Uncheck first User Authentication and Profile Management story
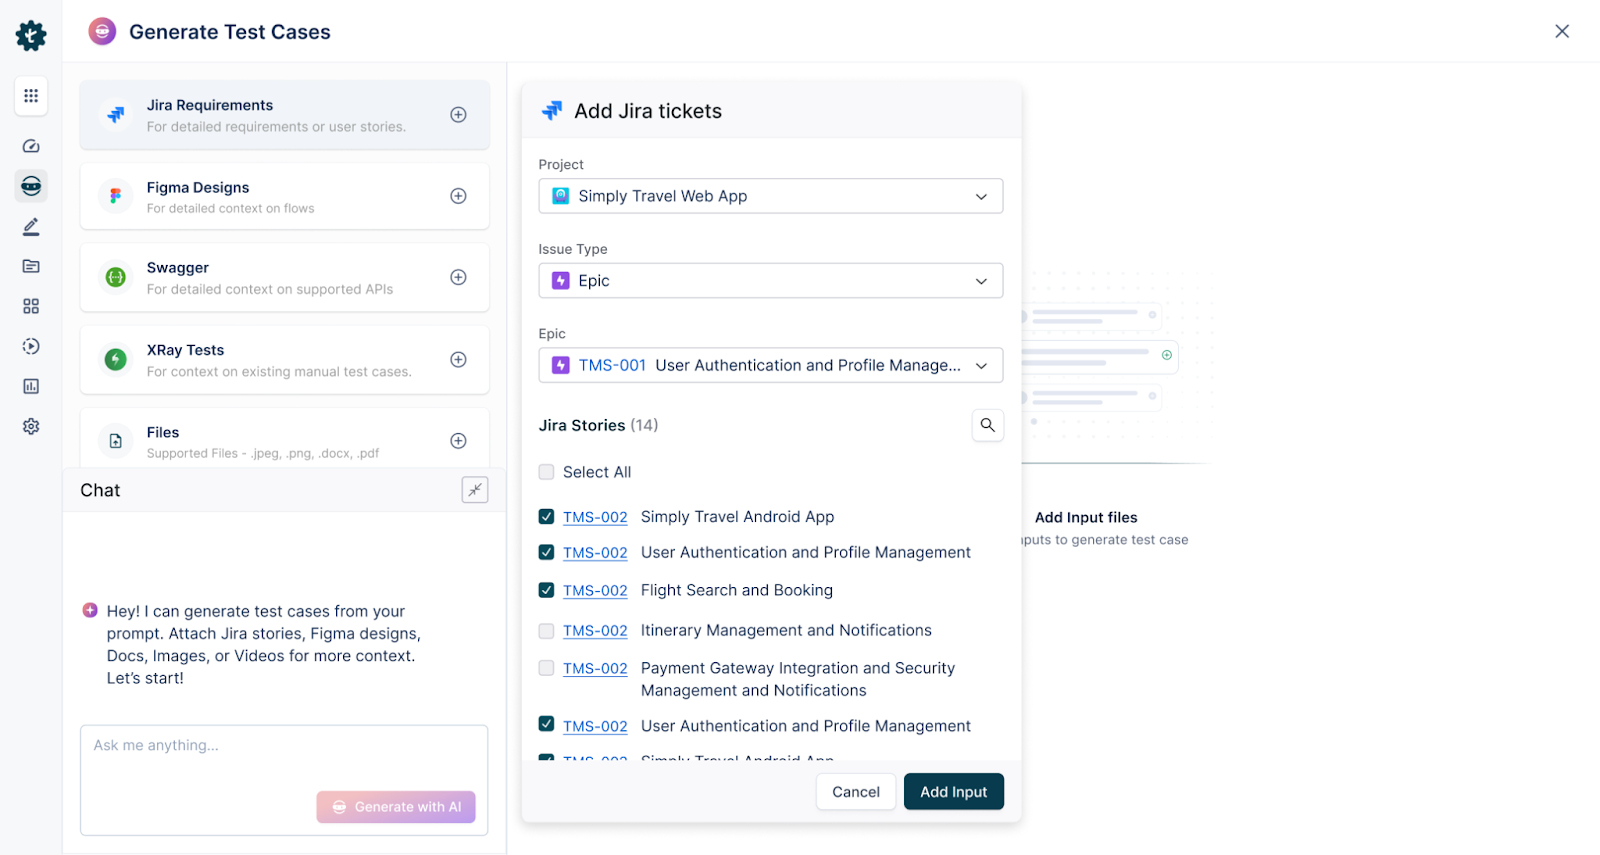Screen dimensions: 1600x855 click(x=546, y=552)
